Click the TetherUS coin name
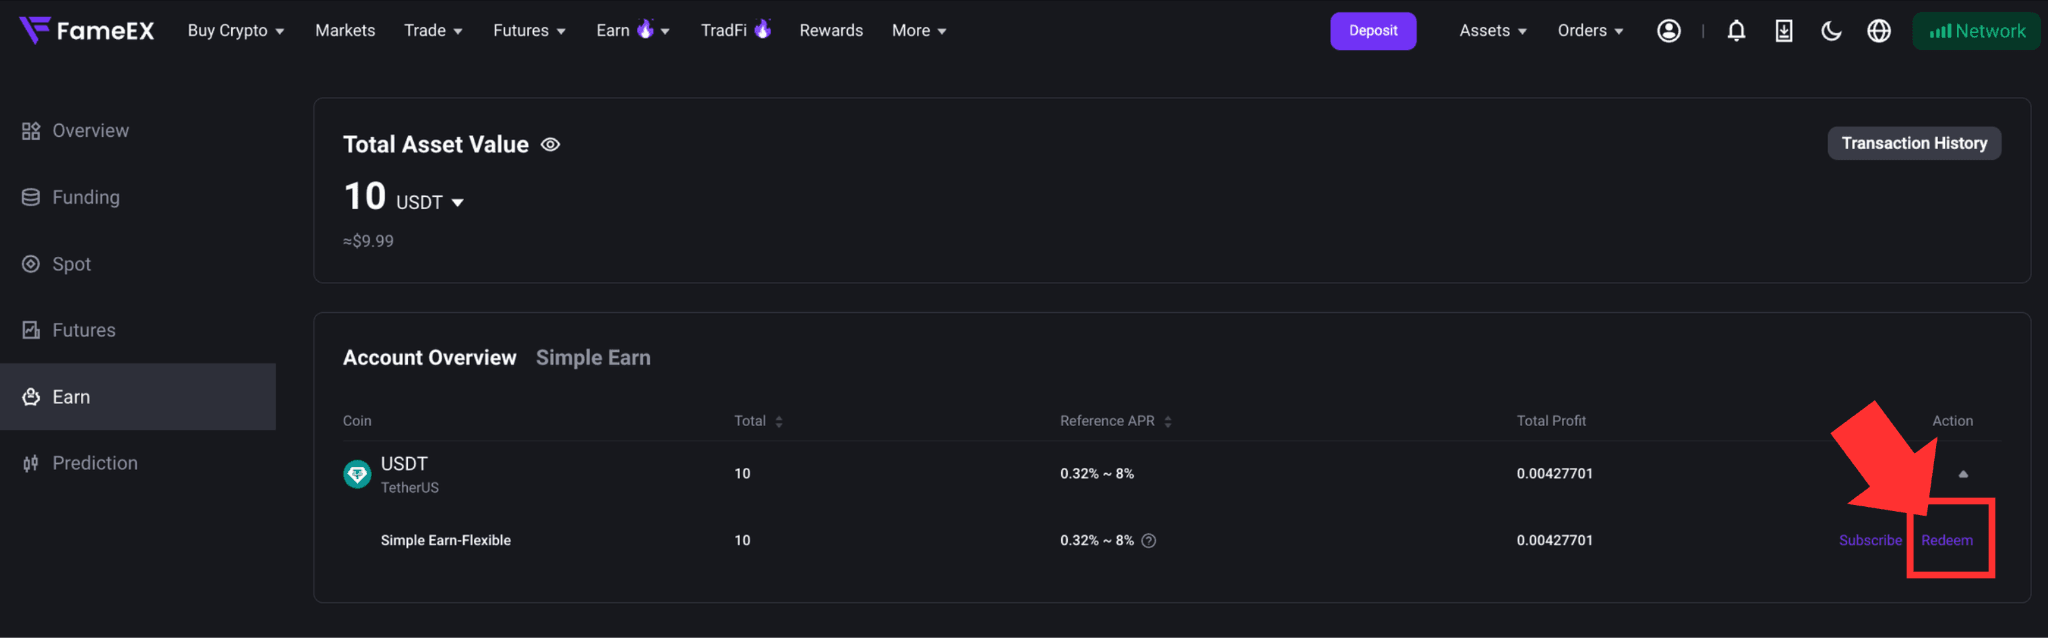 pyautogui.click(x=410, y=488)
